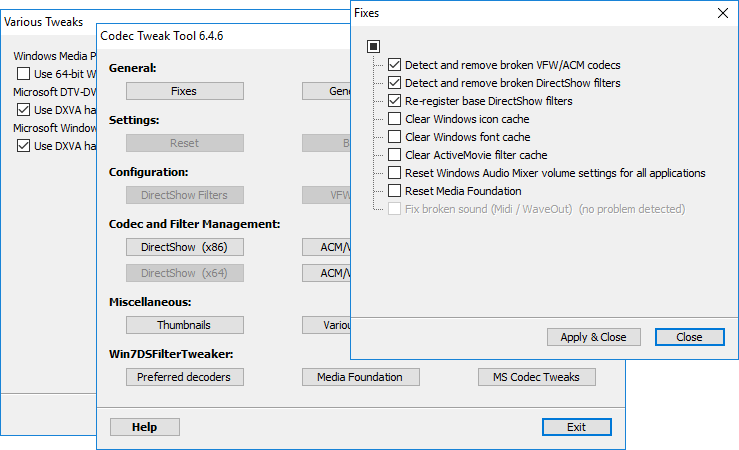
Task: Open the Fixes button under General
Action: pyautogui.click(x=184, y=91)
